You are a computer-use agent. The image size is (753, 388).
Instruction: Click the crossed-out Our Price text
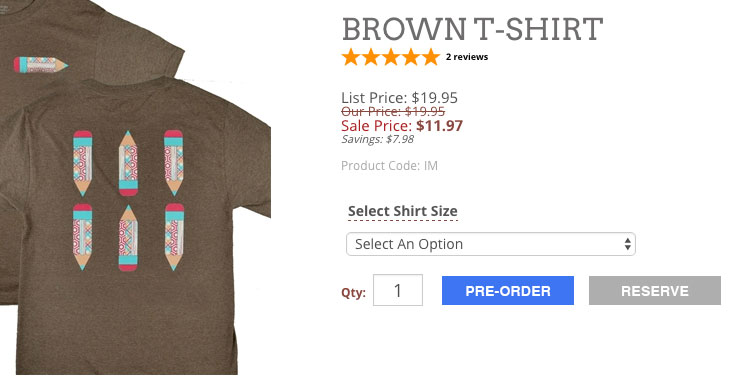pyautogui.click(x=393, y=111)
